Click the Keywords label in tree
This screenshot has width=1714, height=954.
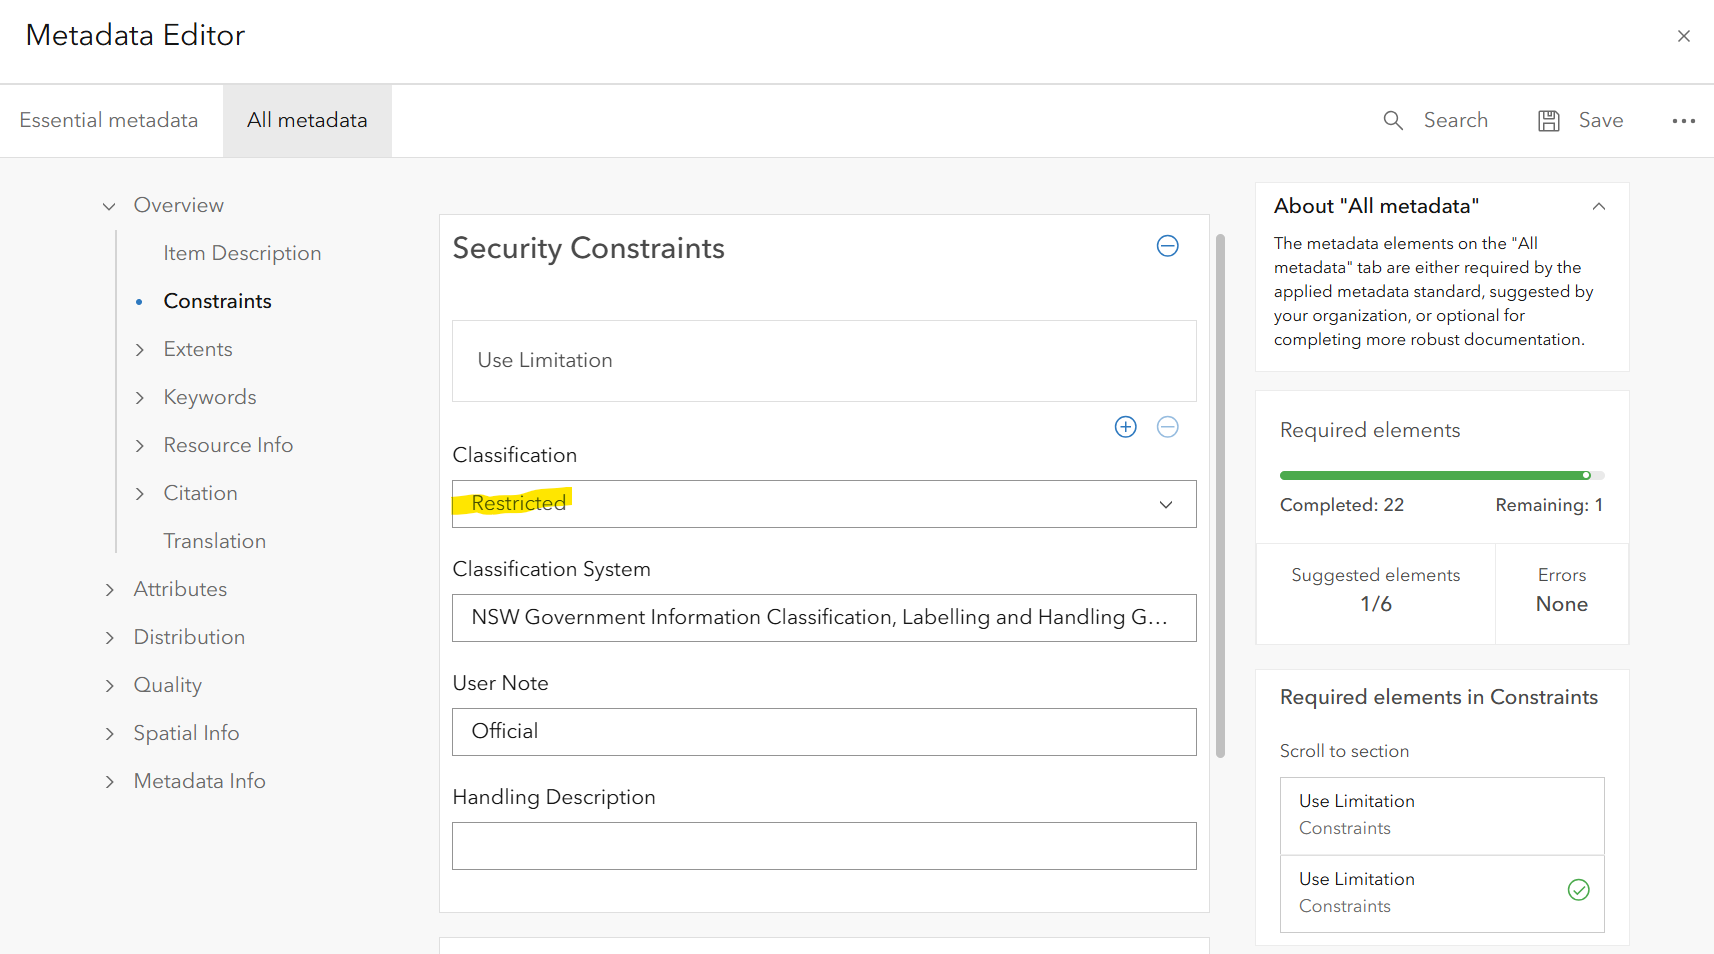[x=210, y=397]
